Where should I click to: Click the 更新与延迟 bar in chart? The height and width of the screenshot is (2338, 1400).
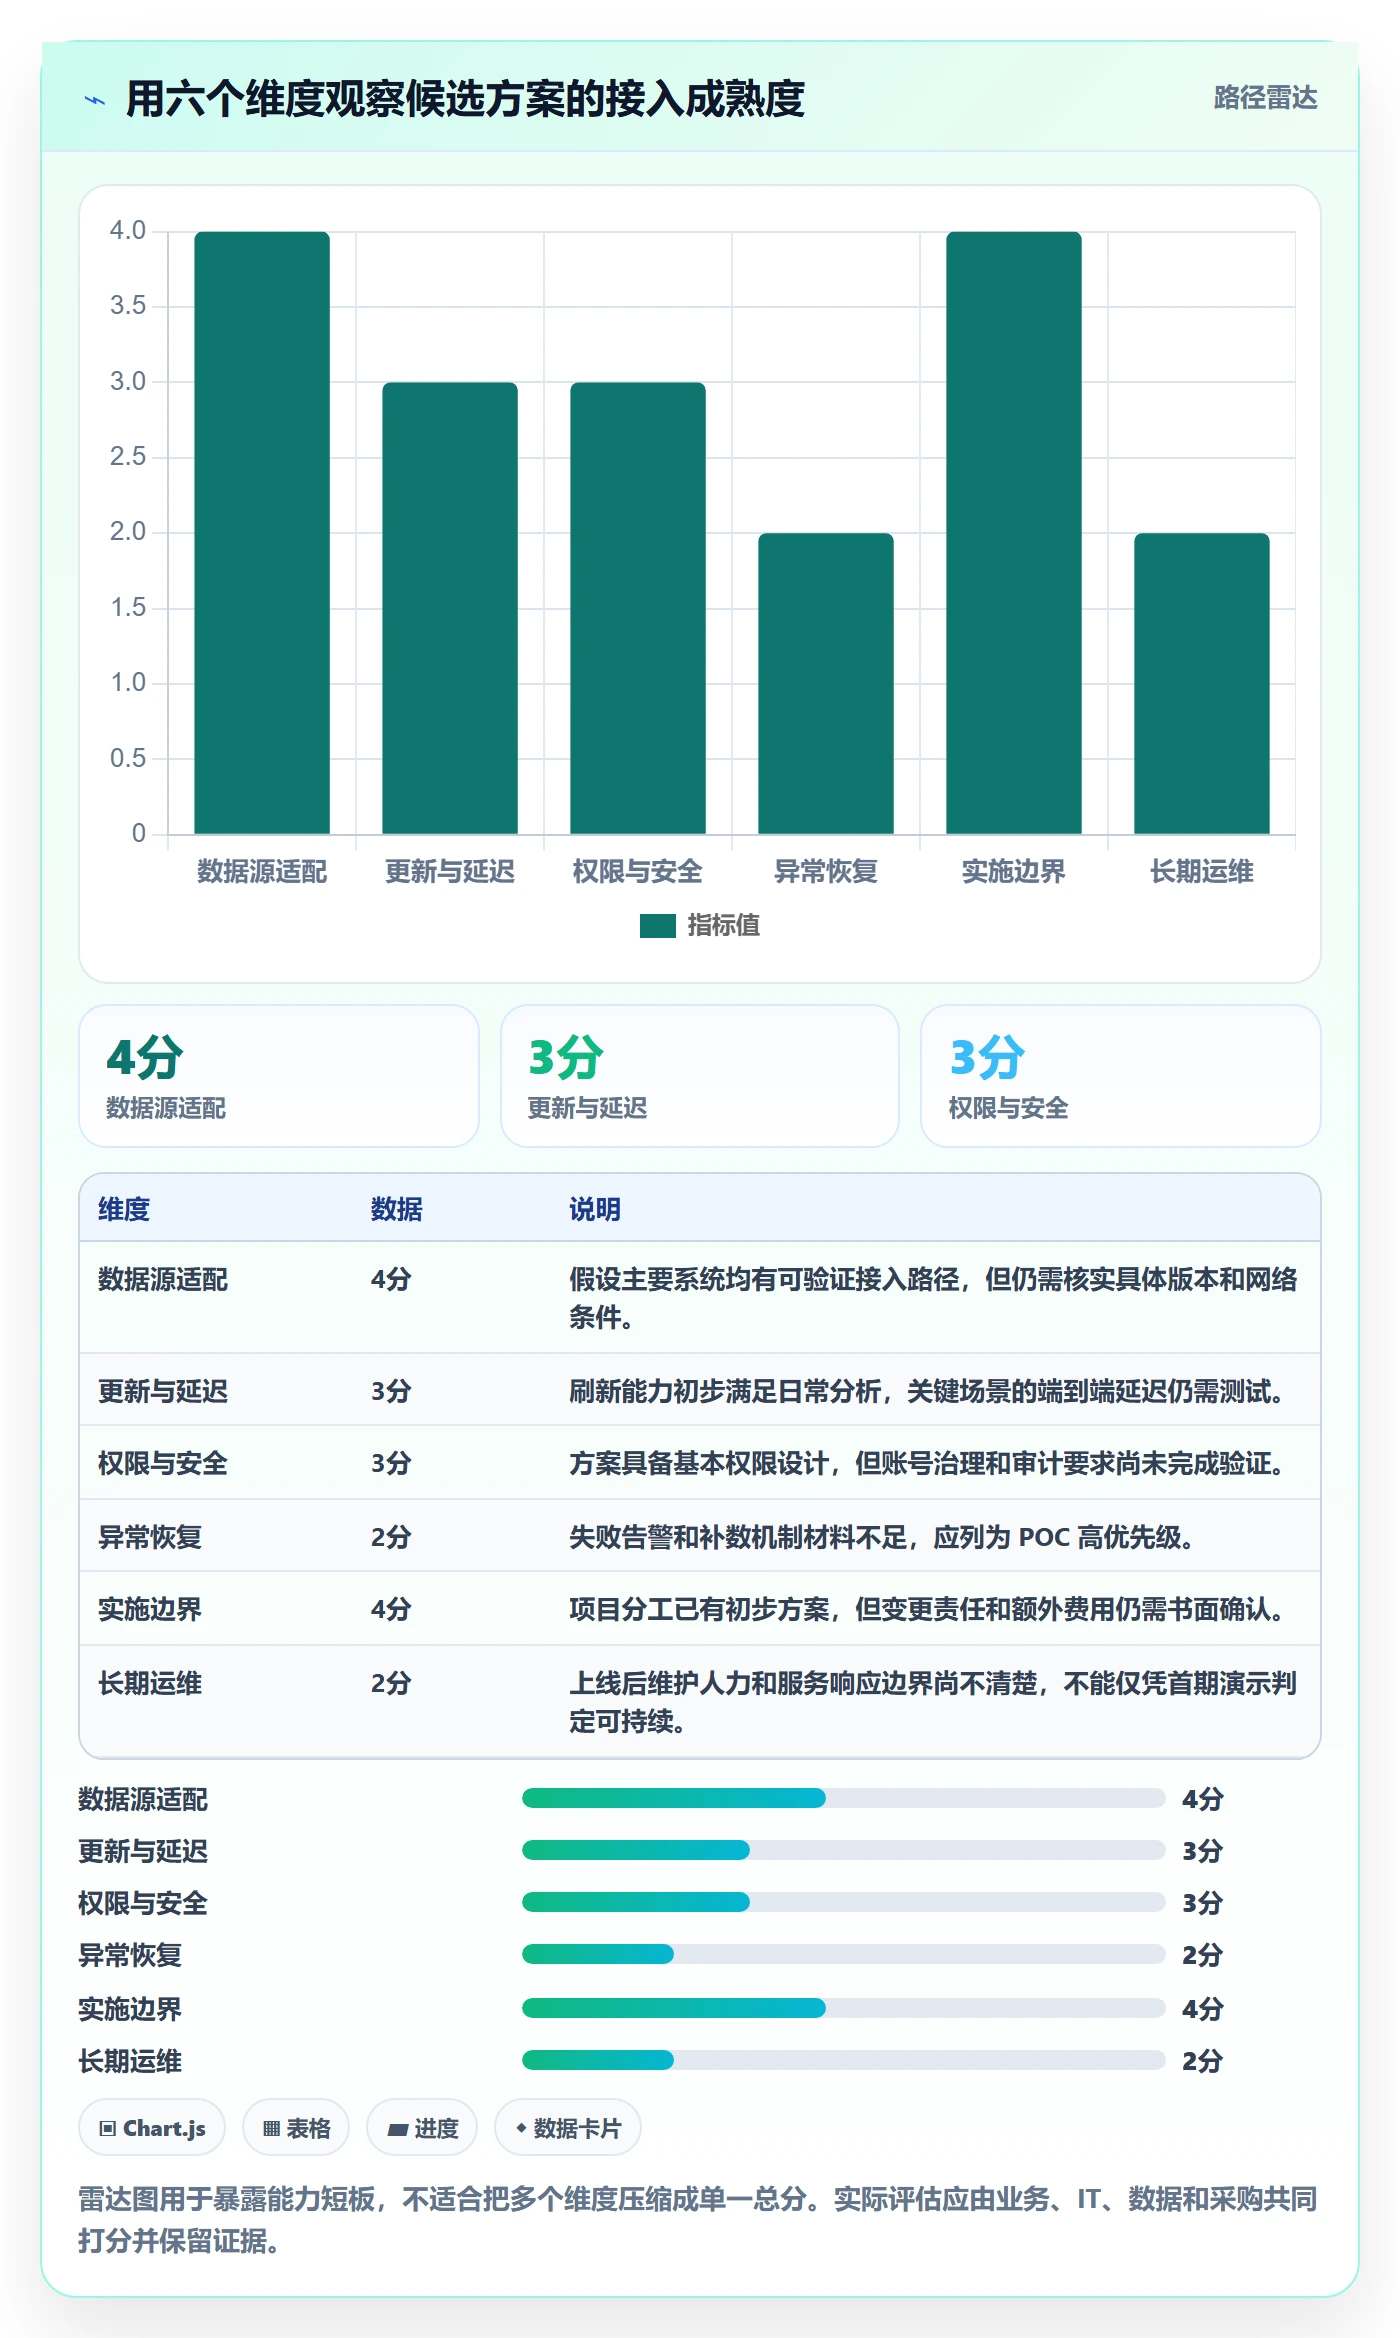(x=450, y=608)
